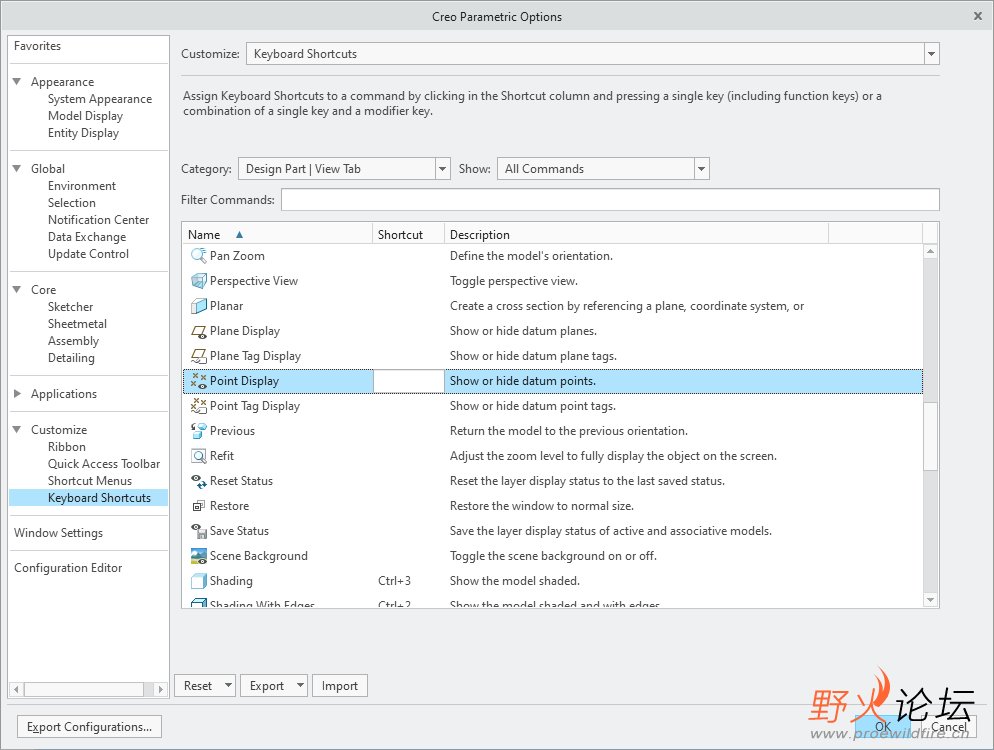This screenshot has height=750, width=994.
Task: Collapse the Appearance tree section
Action: coord(17,82)
